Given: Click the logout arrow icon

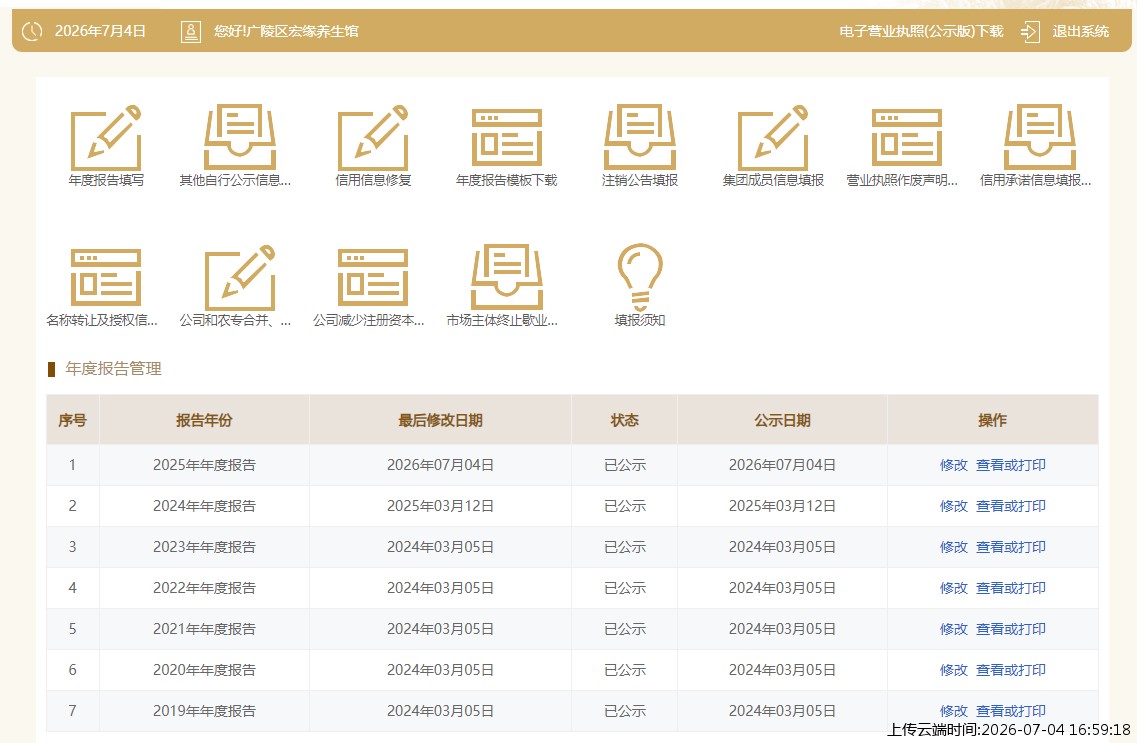Looking at the screenshot, I should click(x=1030, y=31).
